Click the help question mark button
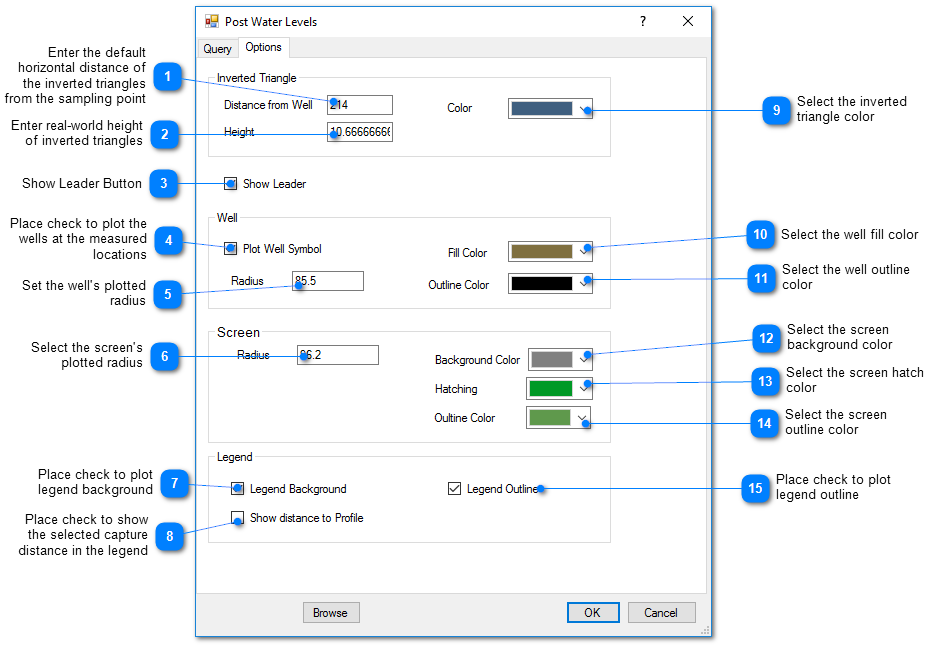Viewport: 932px width, 647px height. tap(642, 21)
